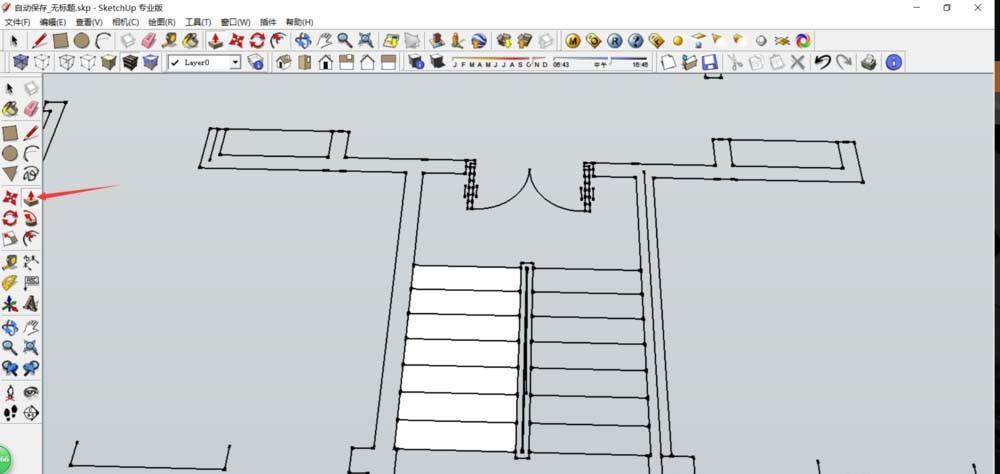1000x474 pixels.
Task: Select the Orbit tool in top toolbar
Action: [x=303, y=41]
